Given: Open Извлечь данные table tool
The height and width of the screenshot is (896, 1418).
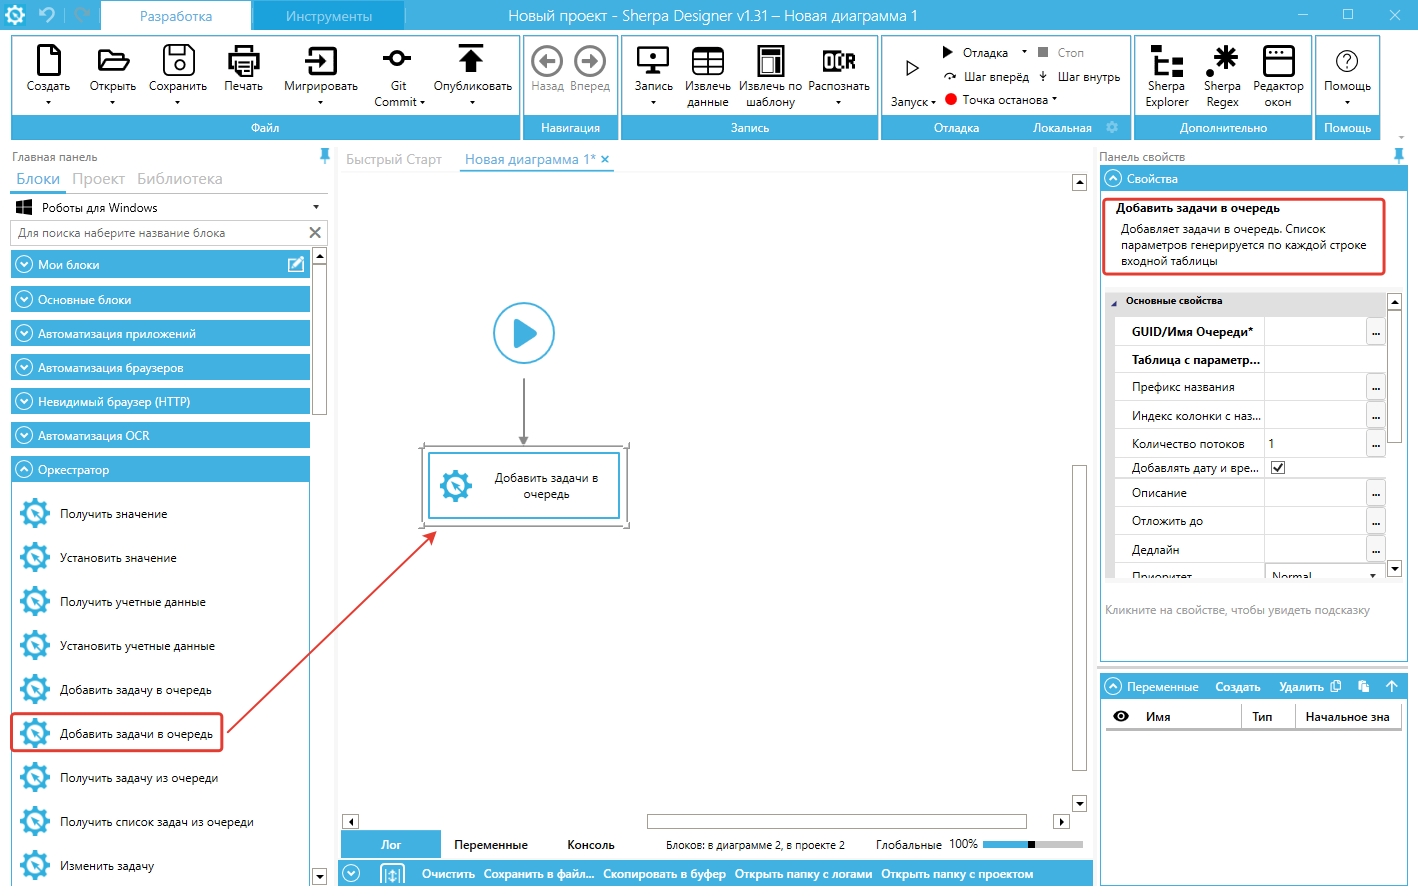Looking at the screenshot, I should (707, 62).
